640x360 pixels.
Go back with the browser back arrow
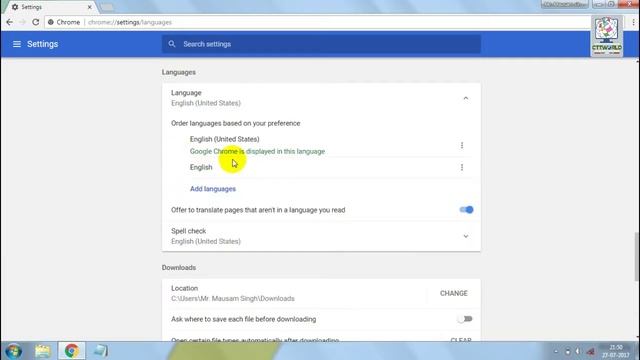pos(9,22)
